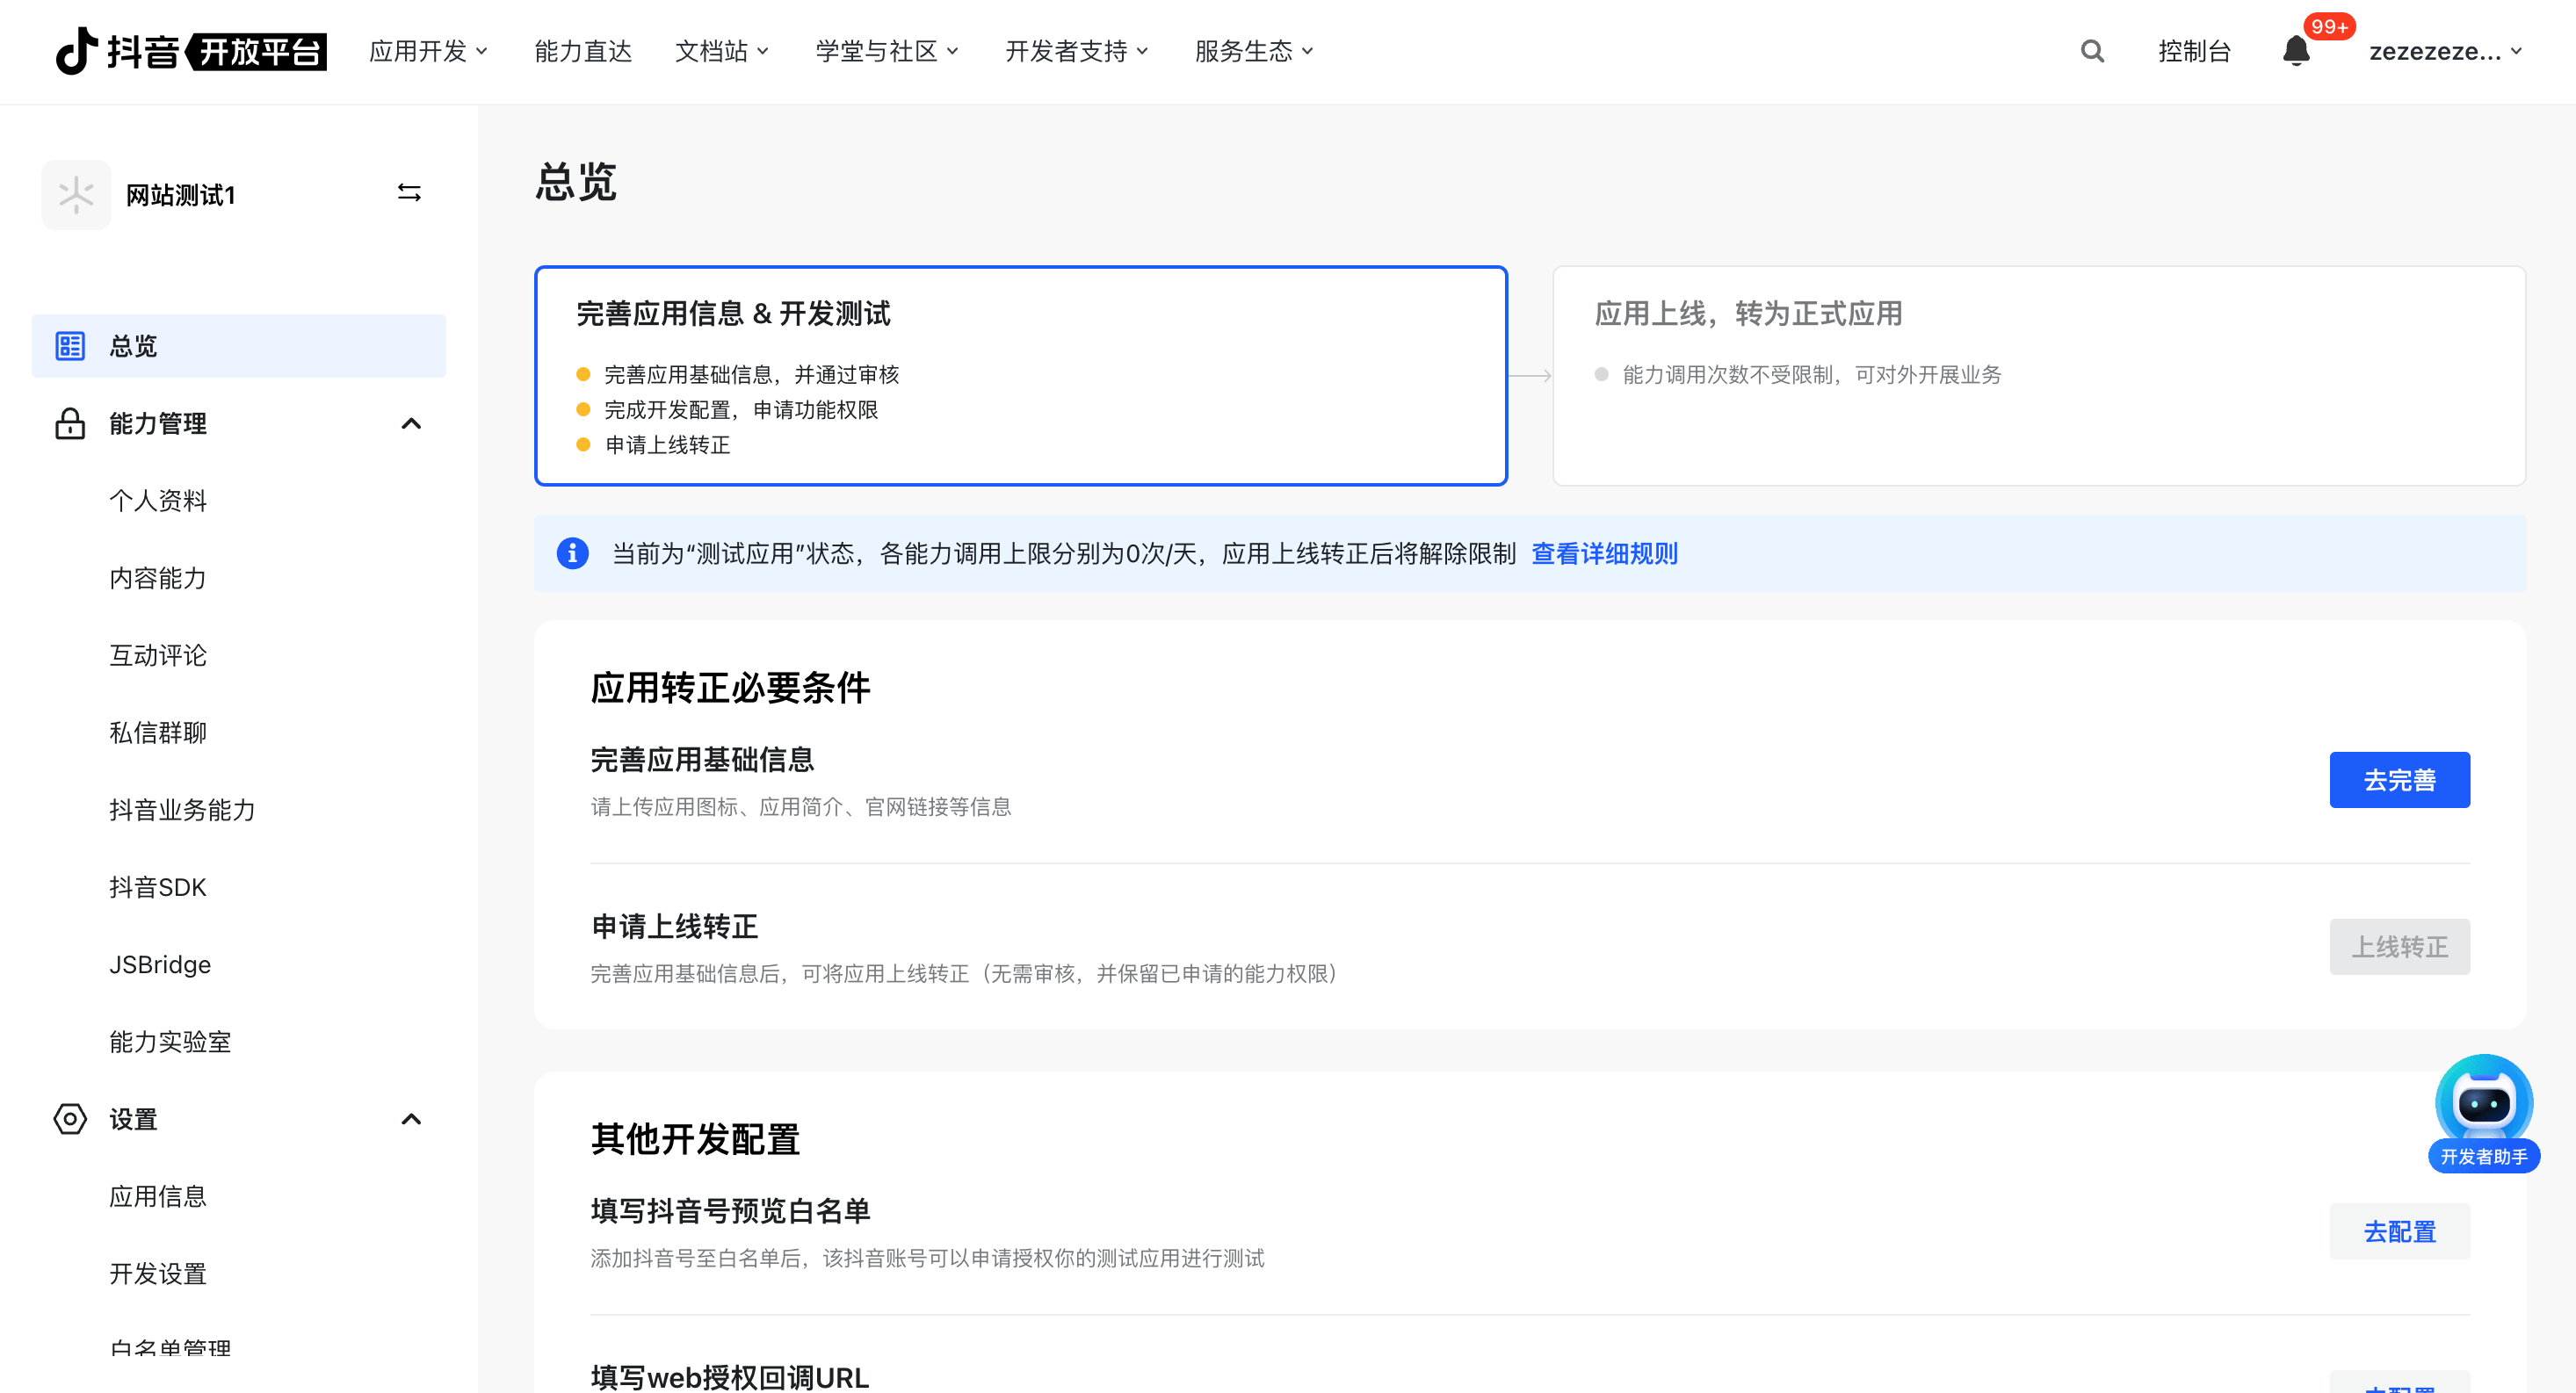Click the 上线转正 button
The width and height of the screenshot is (2576, 1393).
[2399, 947]
